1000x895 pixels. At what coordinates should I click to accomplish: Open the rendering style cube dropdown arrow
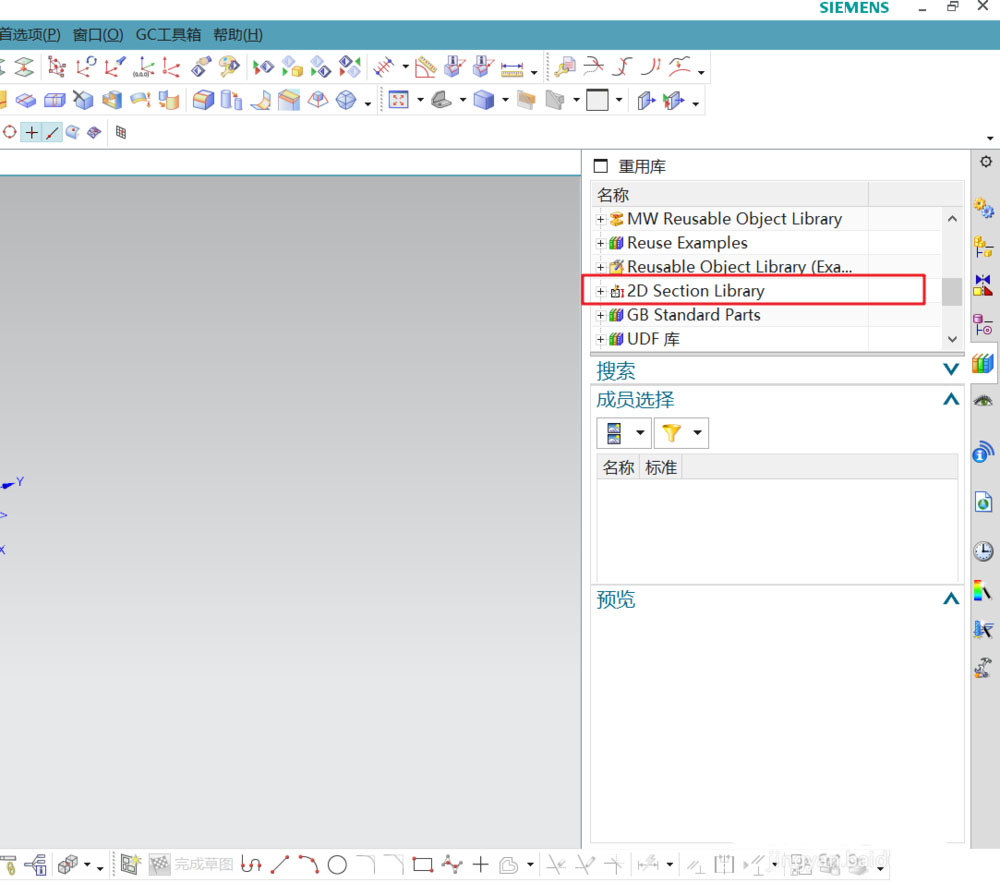[x=505, y=100]
